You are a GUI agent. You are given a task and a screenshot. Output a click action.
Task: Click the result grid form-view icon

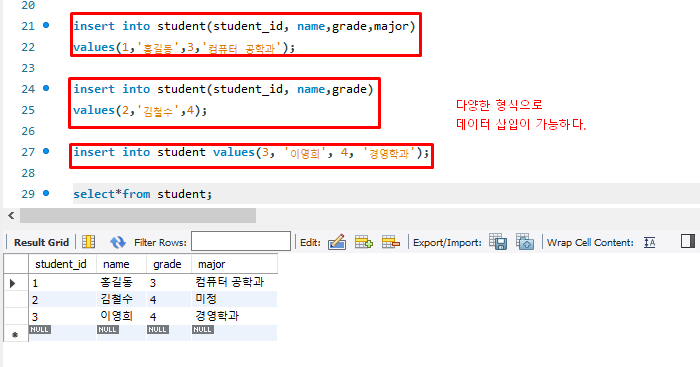pos(88,242)
